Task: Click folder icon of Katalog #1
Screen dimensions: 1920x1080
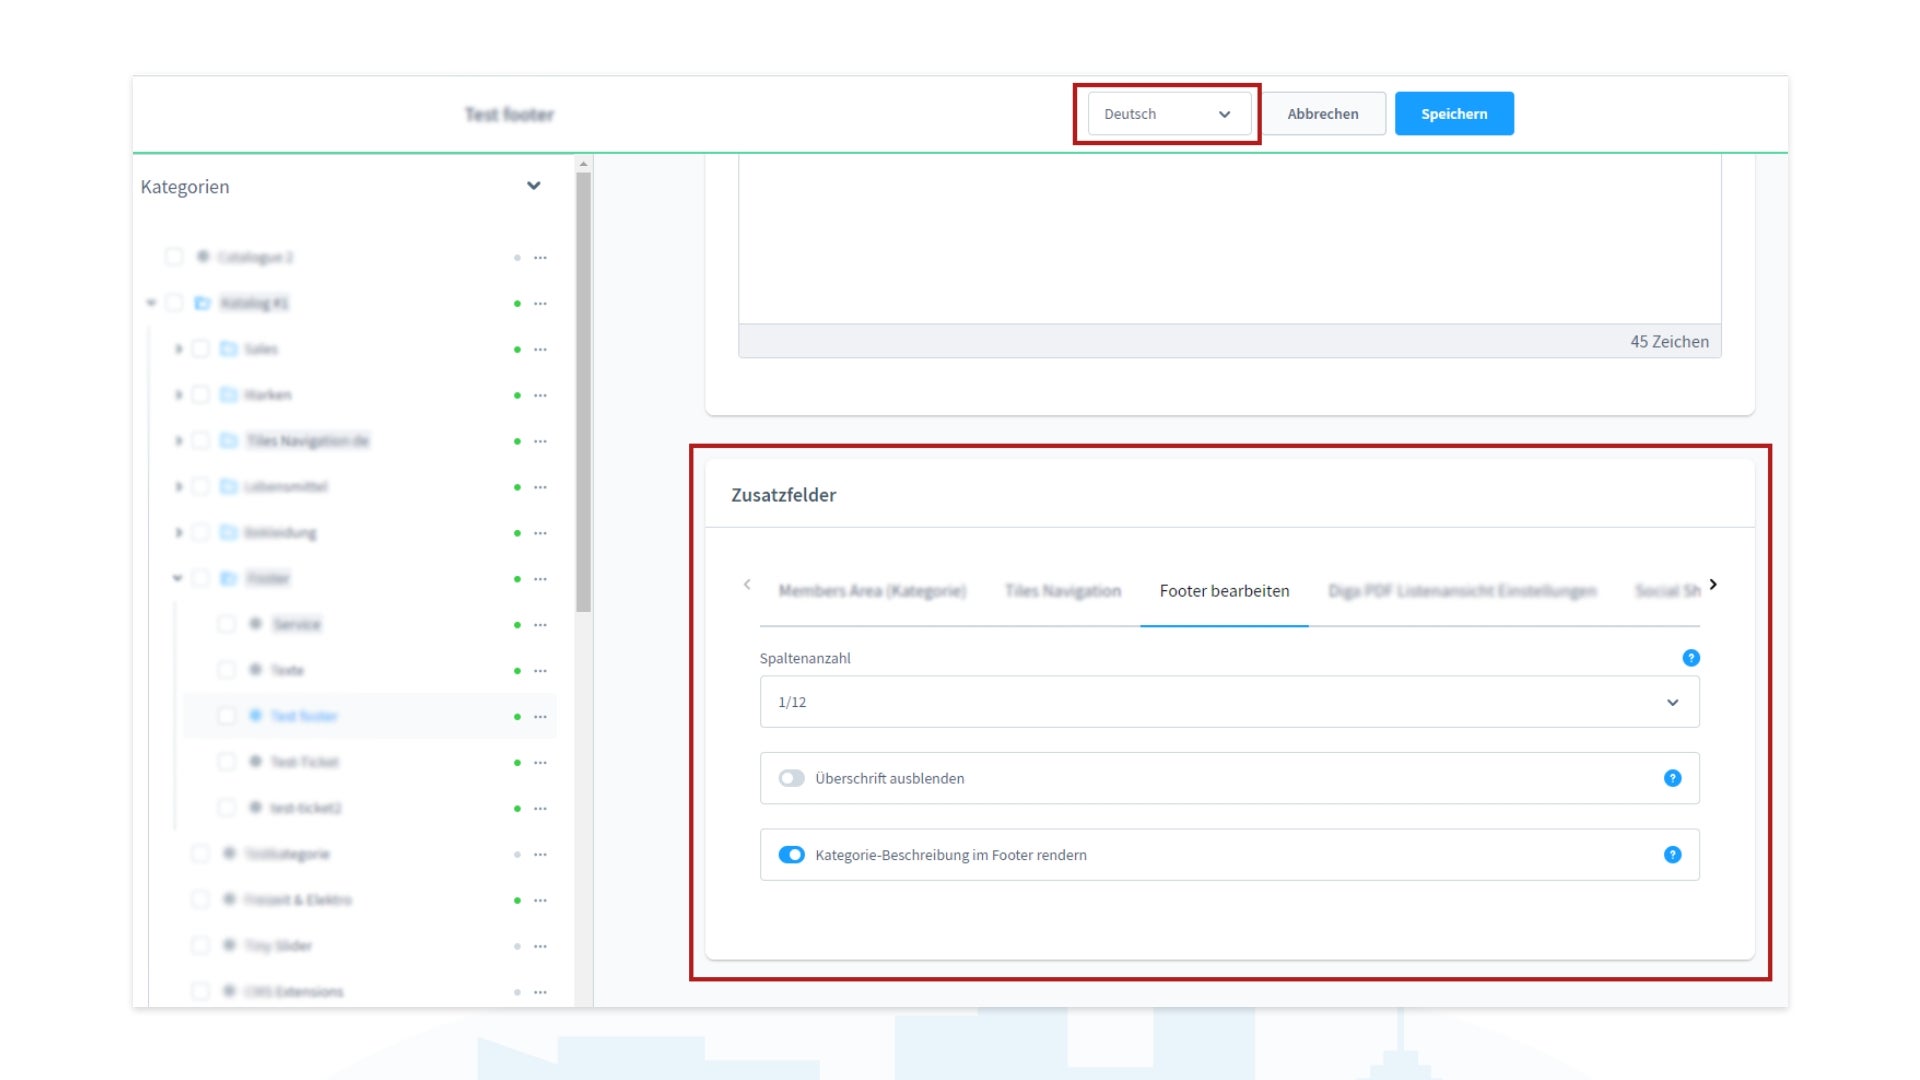Action: [x=202, y=303]
